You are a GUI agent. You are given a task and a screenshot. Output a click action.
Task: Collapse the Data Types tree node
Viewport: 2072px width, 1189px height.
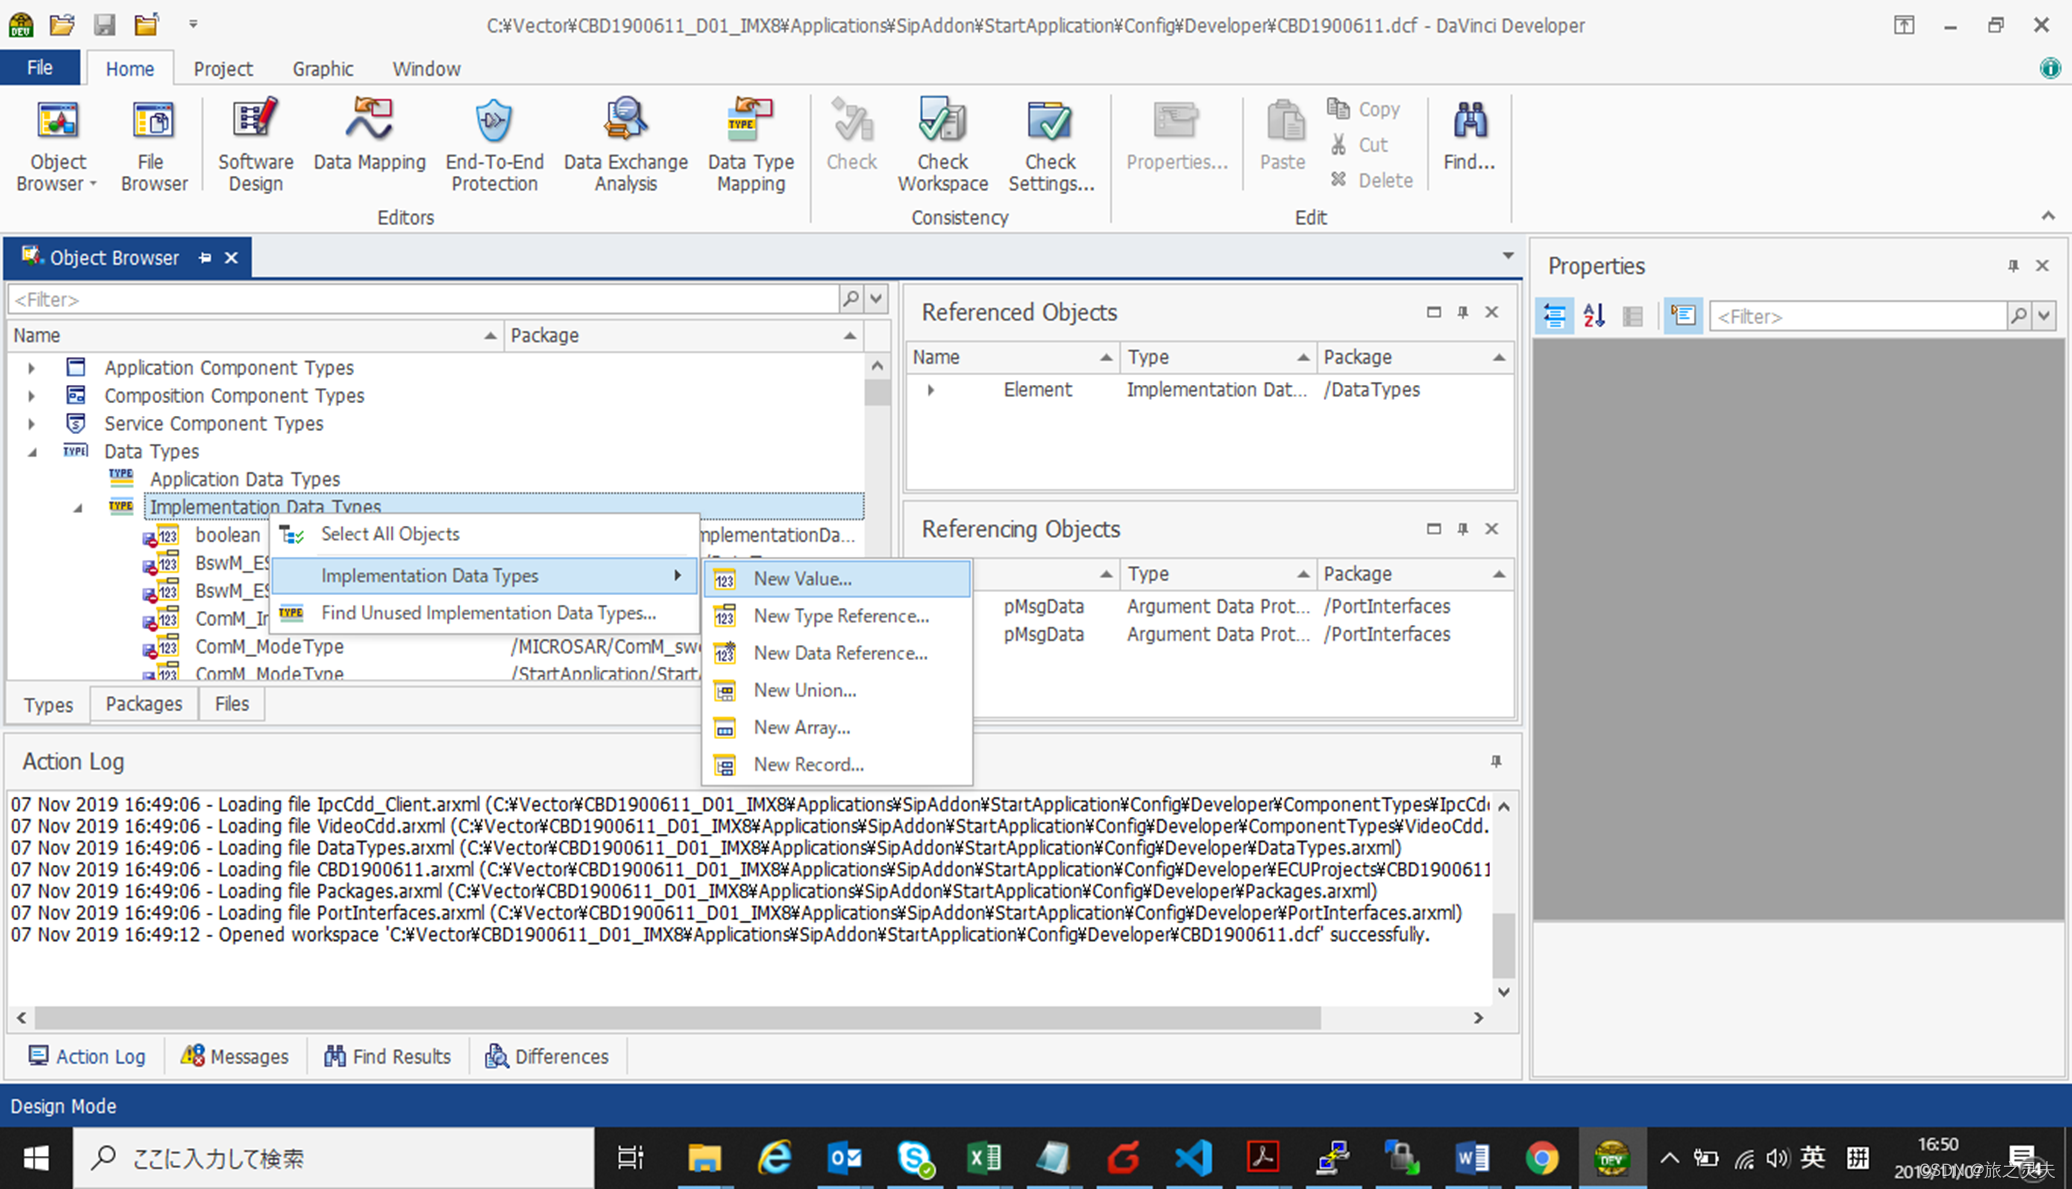pyautogui.click(x=31, y=452)
